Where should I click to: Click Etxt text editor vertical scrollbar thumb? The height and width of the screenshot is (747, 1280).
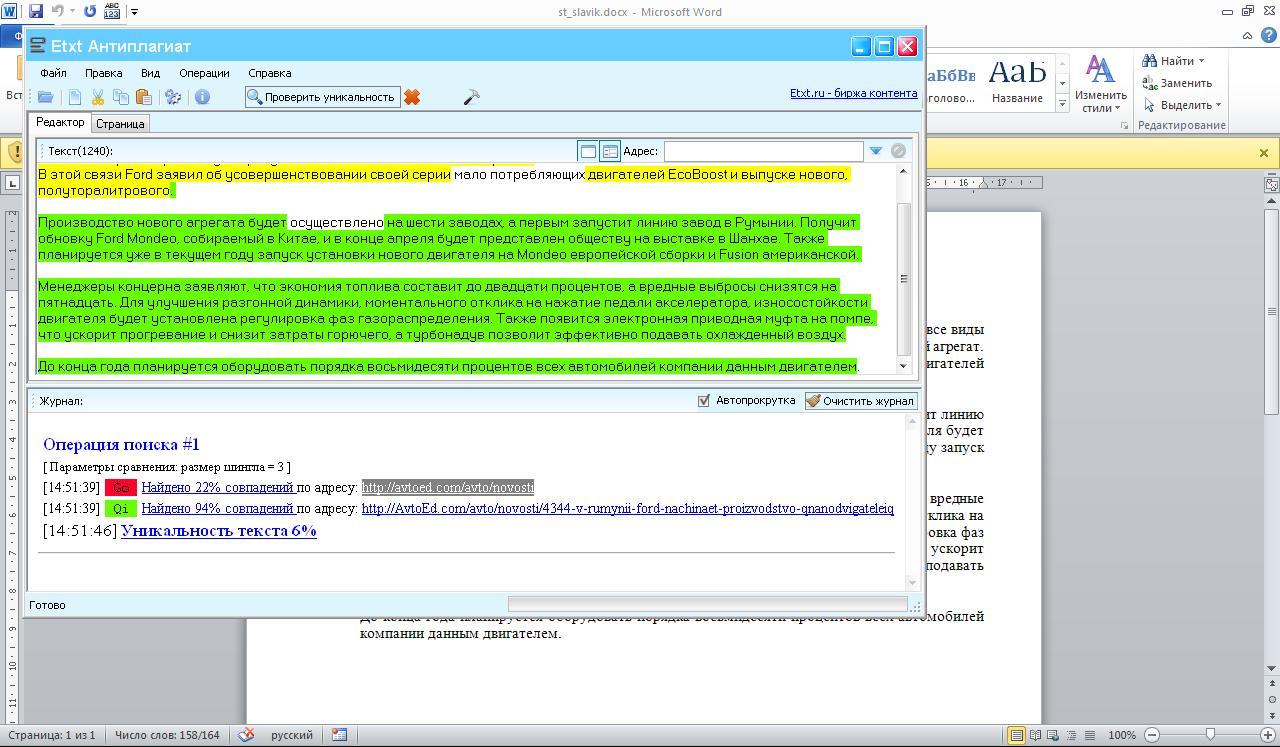tap(904, 278)
